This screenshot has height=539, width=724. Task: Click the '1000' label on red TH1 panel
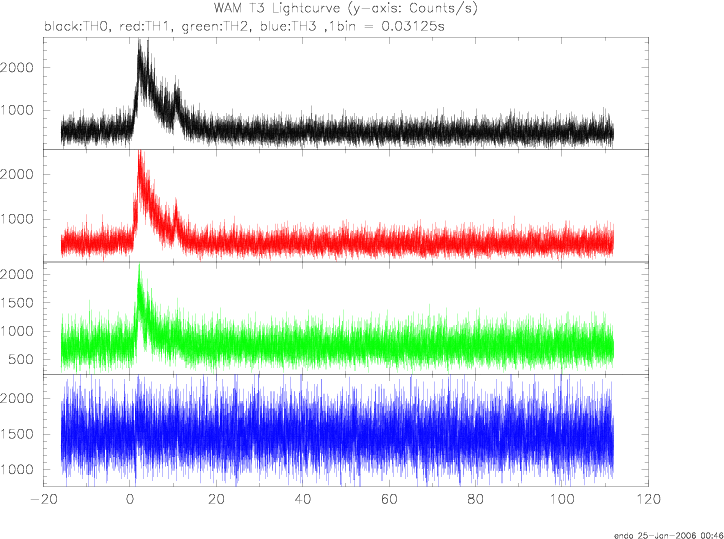click(17, 219)
